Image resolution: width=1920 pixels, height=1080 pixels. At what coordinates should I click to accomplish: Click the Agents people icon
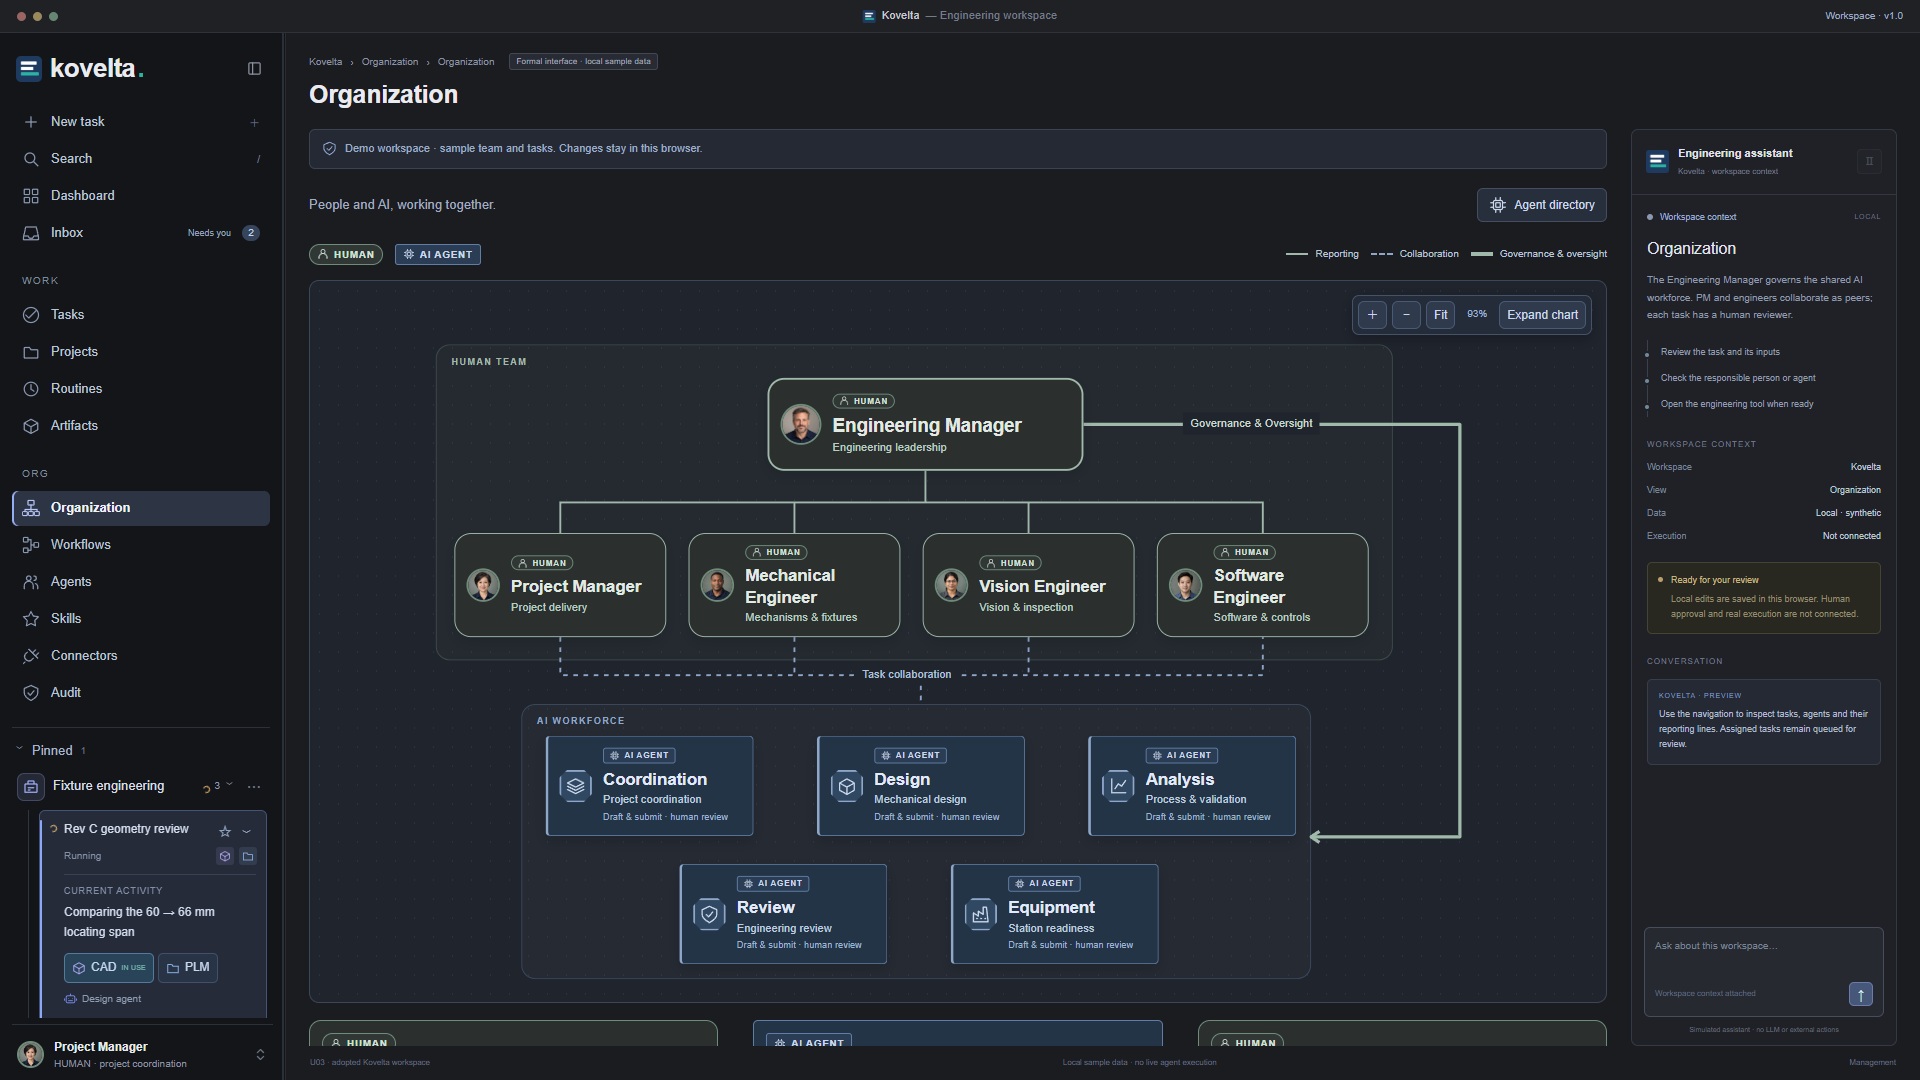(31, 582)
